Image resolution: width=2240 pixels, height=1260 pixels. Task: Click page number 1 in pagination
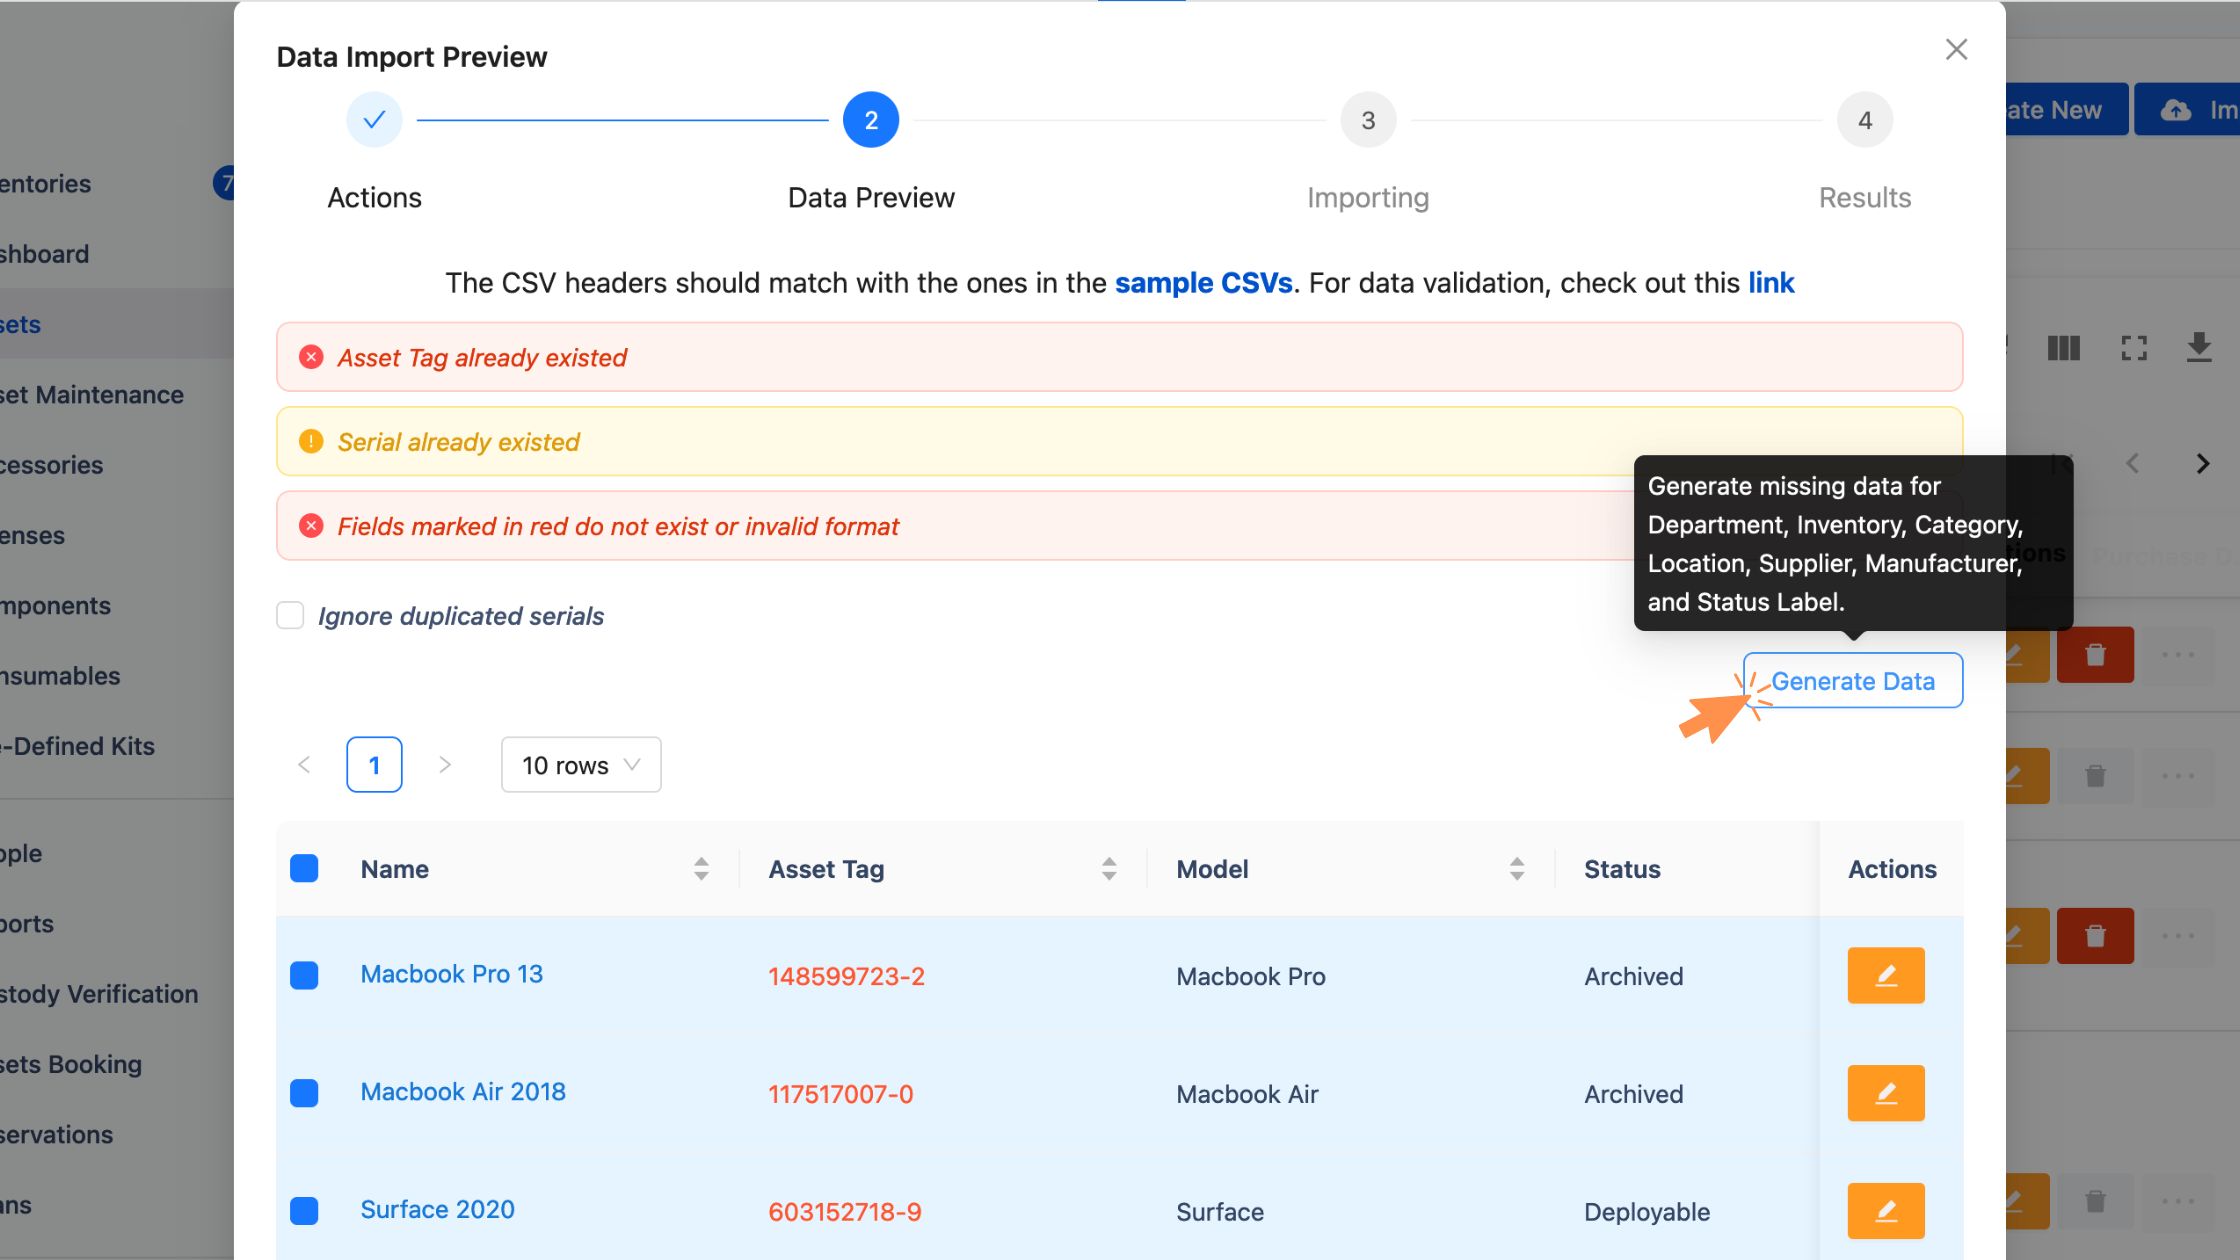[x=374, y=765]
